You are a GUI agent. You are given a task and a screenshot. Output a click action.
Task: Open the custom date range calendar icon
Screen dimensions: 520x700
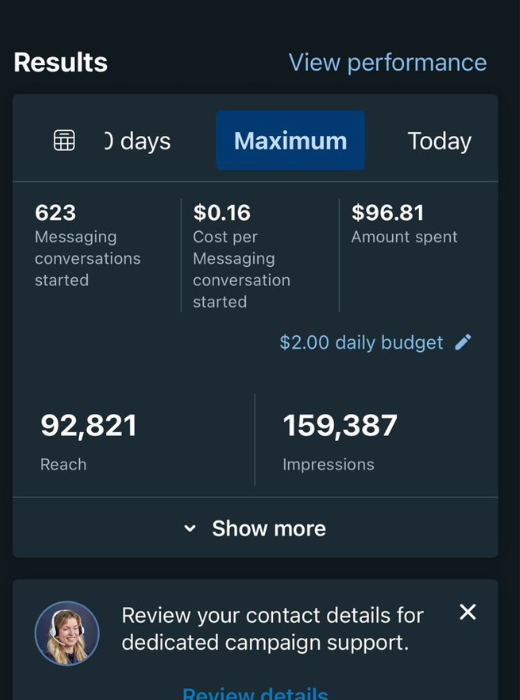point(64,141)
